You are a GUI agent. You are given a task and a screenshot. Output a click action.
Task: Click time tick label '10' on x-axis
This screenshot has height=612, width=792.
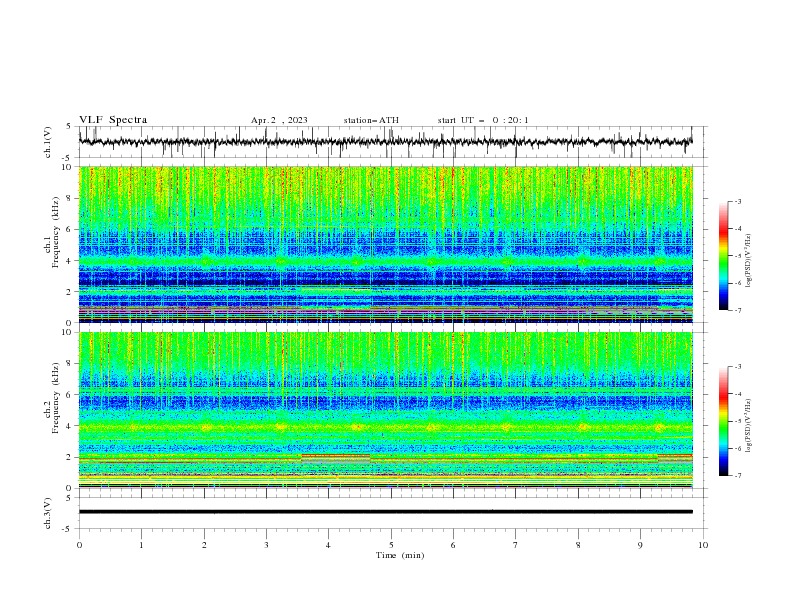click(703, 545)
